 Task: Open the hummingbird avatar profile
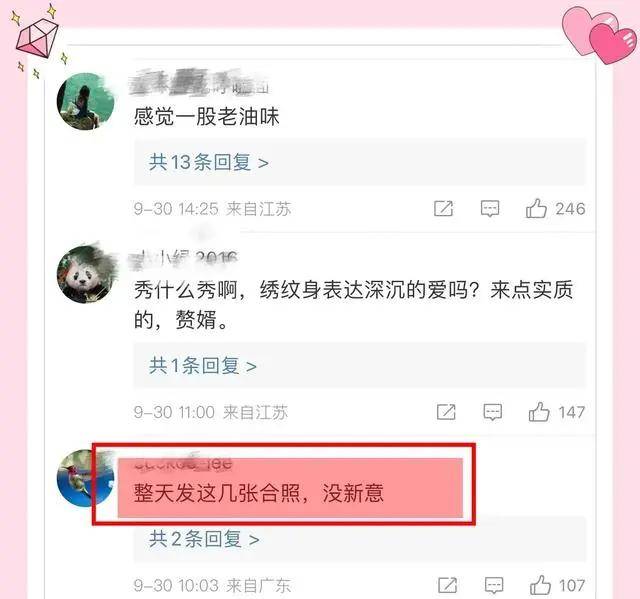click(x=84, y=478)
